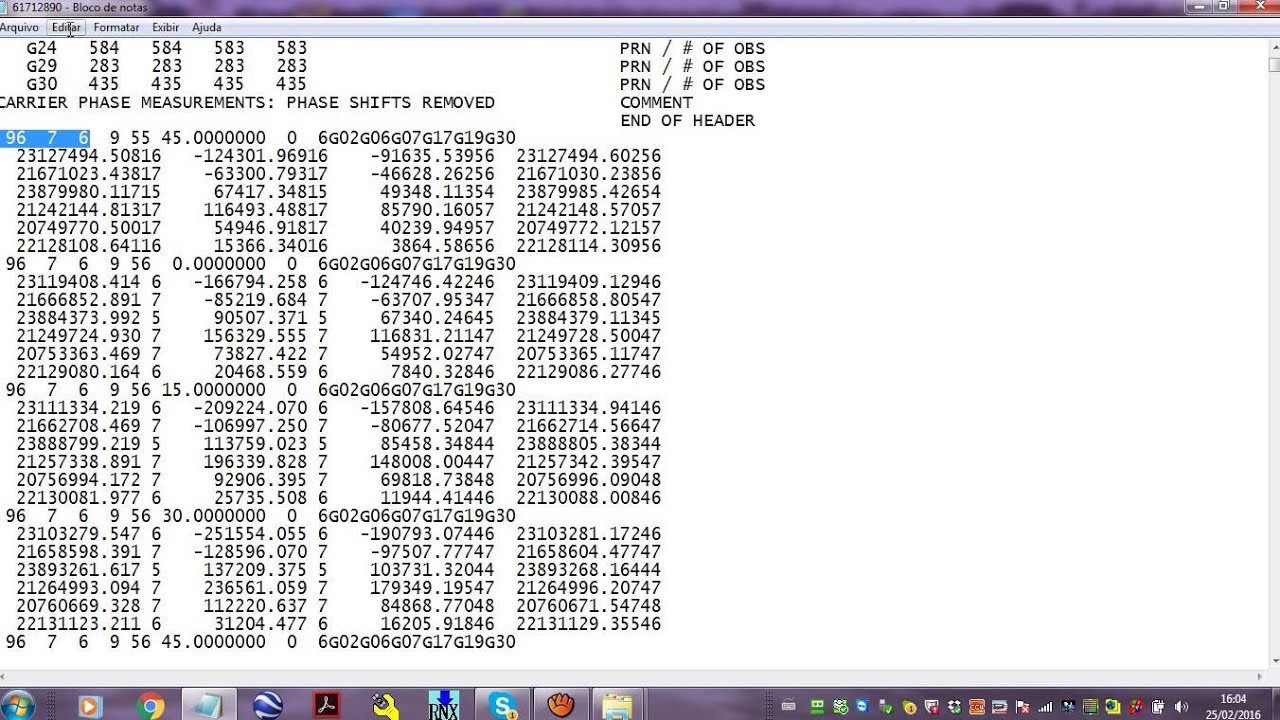Open the RNX converter taskbar icon
This screenshot has height=720, width=1280.
click(444, 707)
